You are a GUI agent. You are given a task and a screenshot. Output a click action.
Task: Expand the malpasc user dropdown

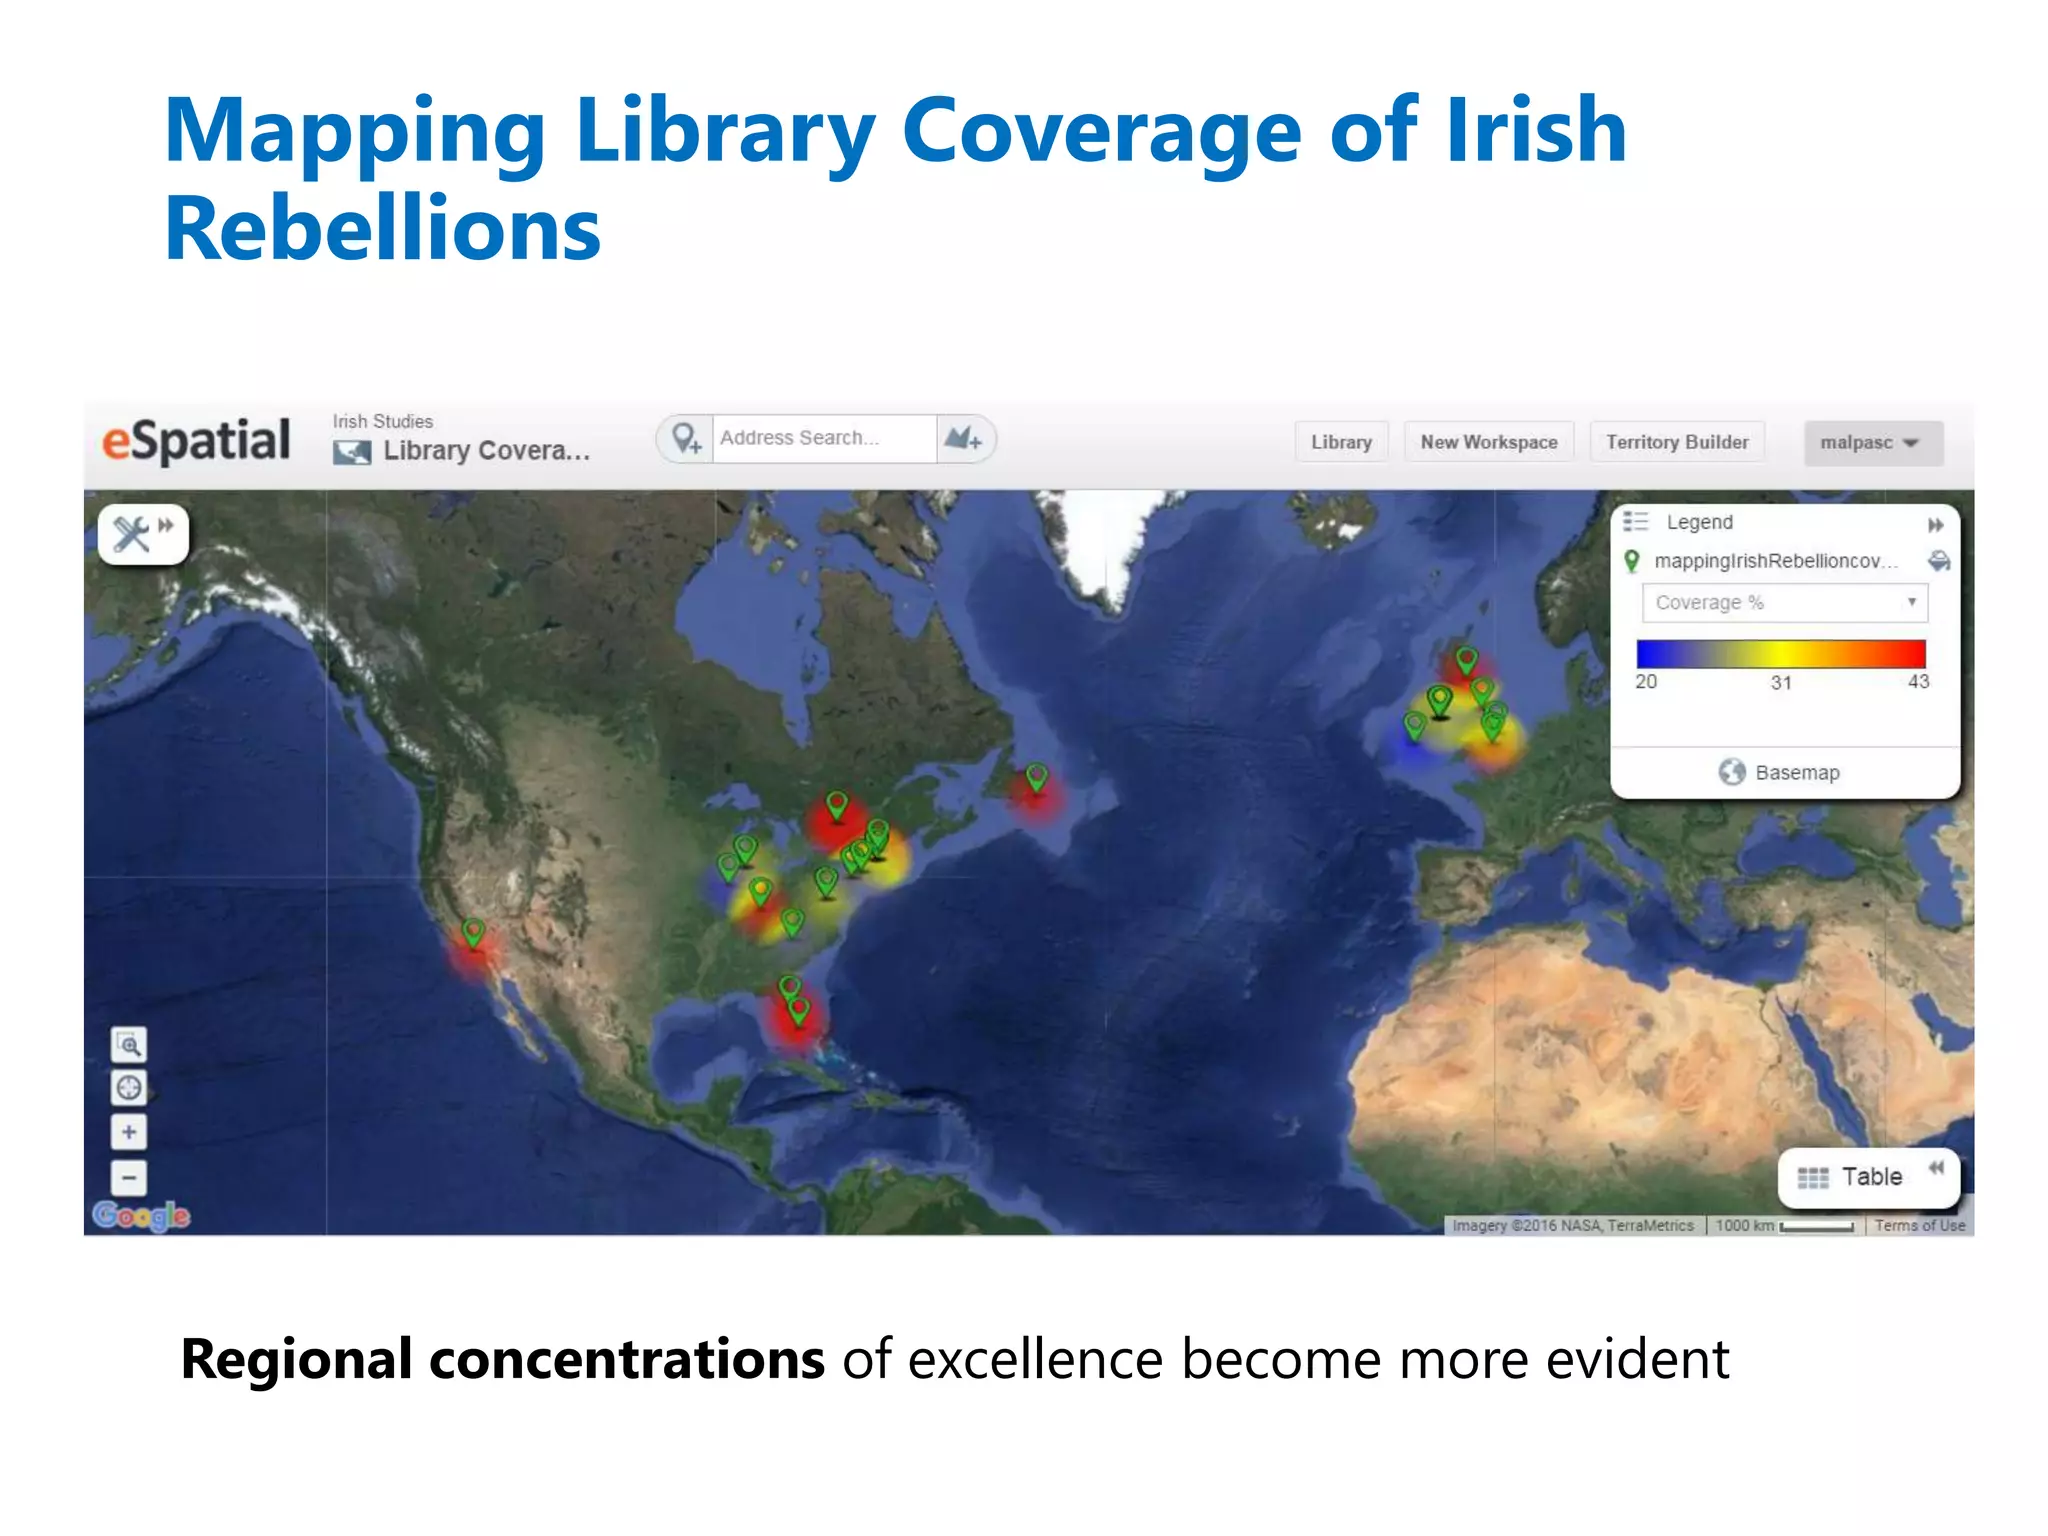tap(1873, 443)
